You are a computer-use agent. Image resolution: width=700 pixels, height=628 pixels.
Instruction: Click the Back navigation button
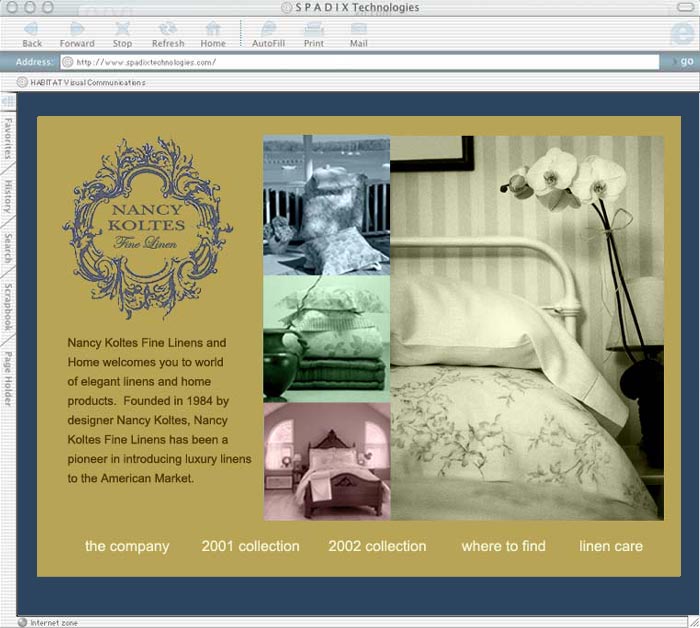coord(32,33)
